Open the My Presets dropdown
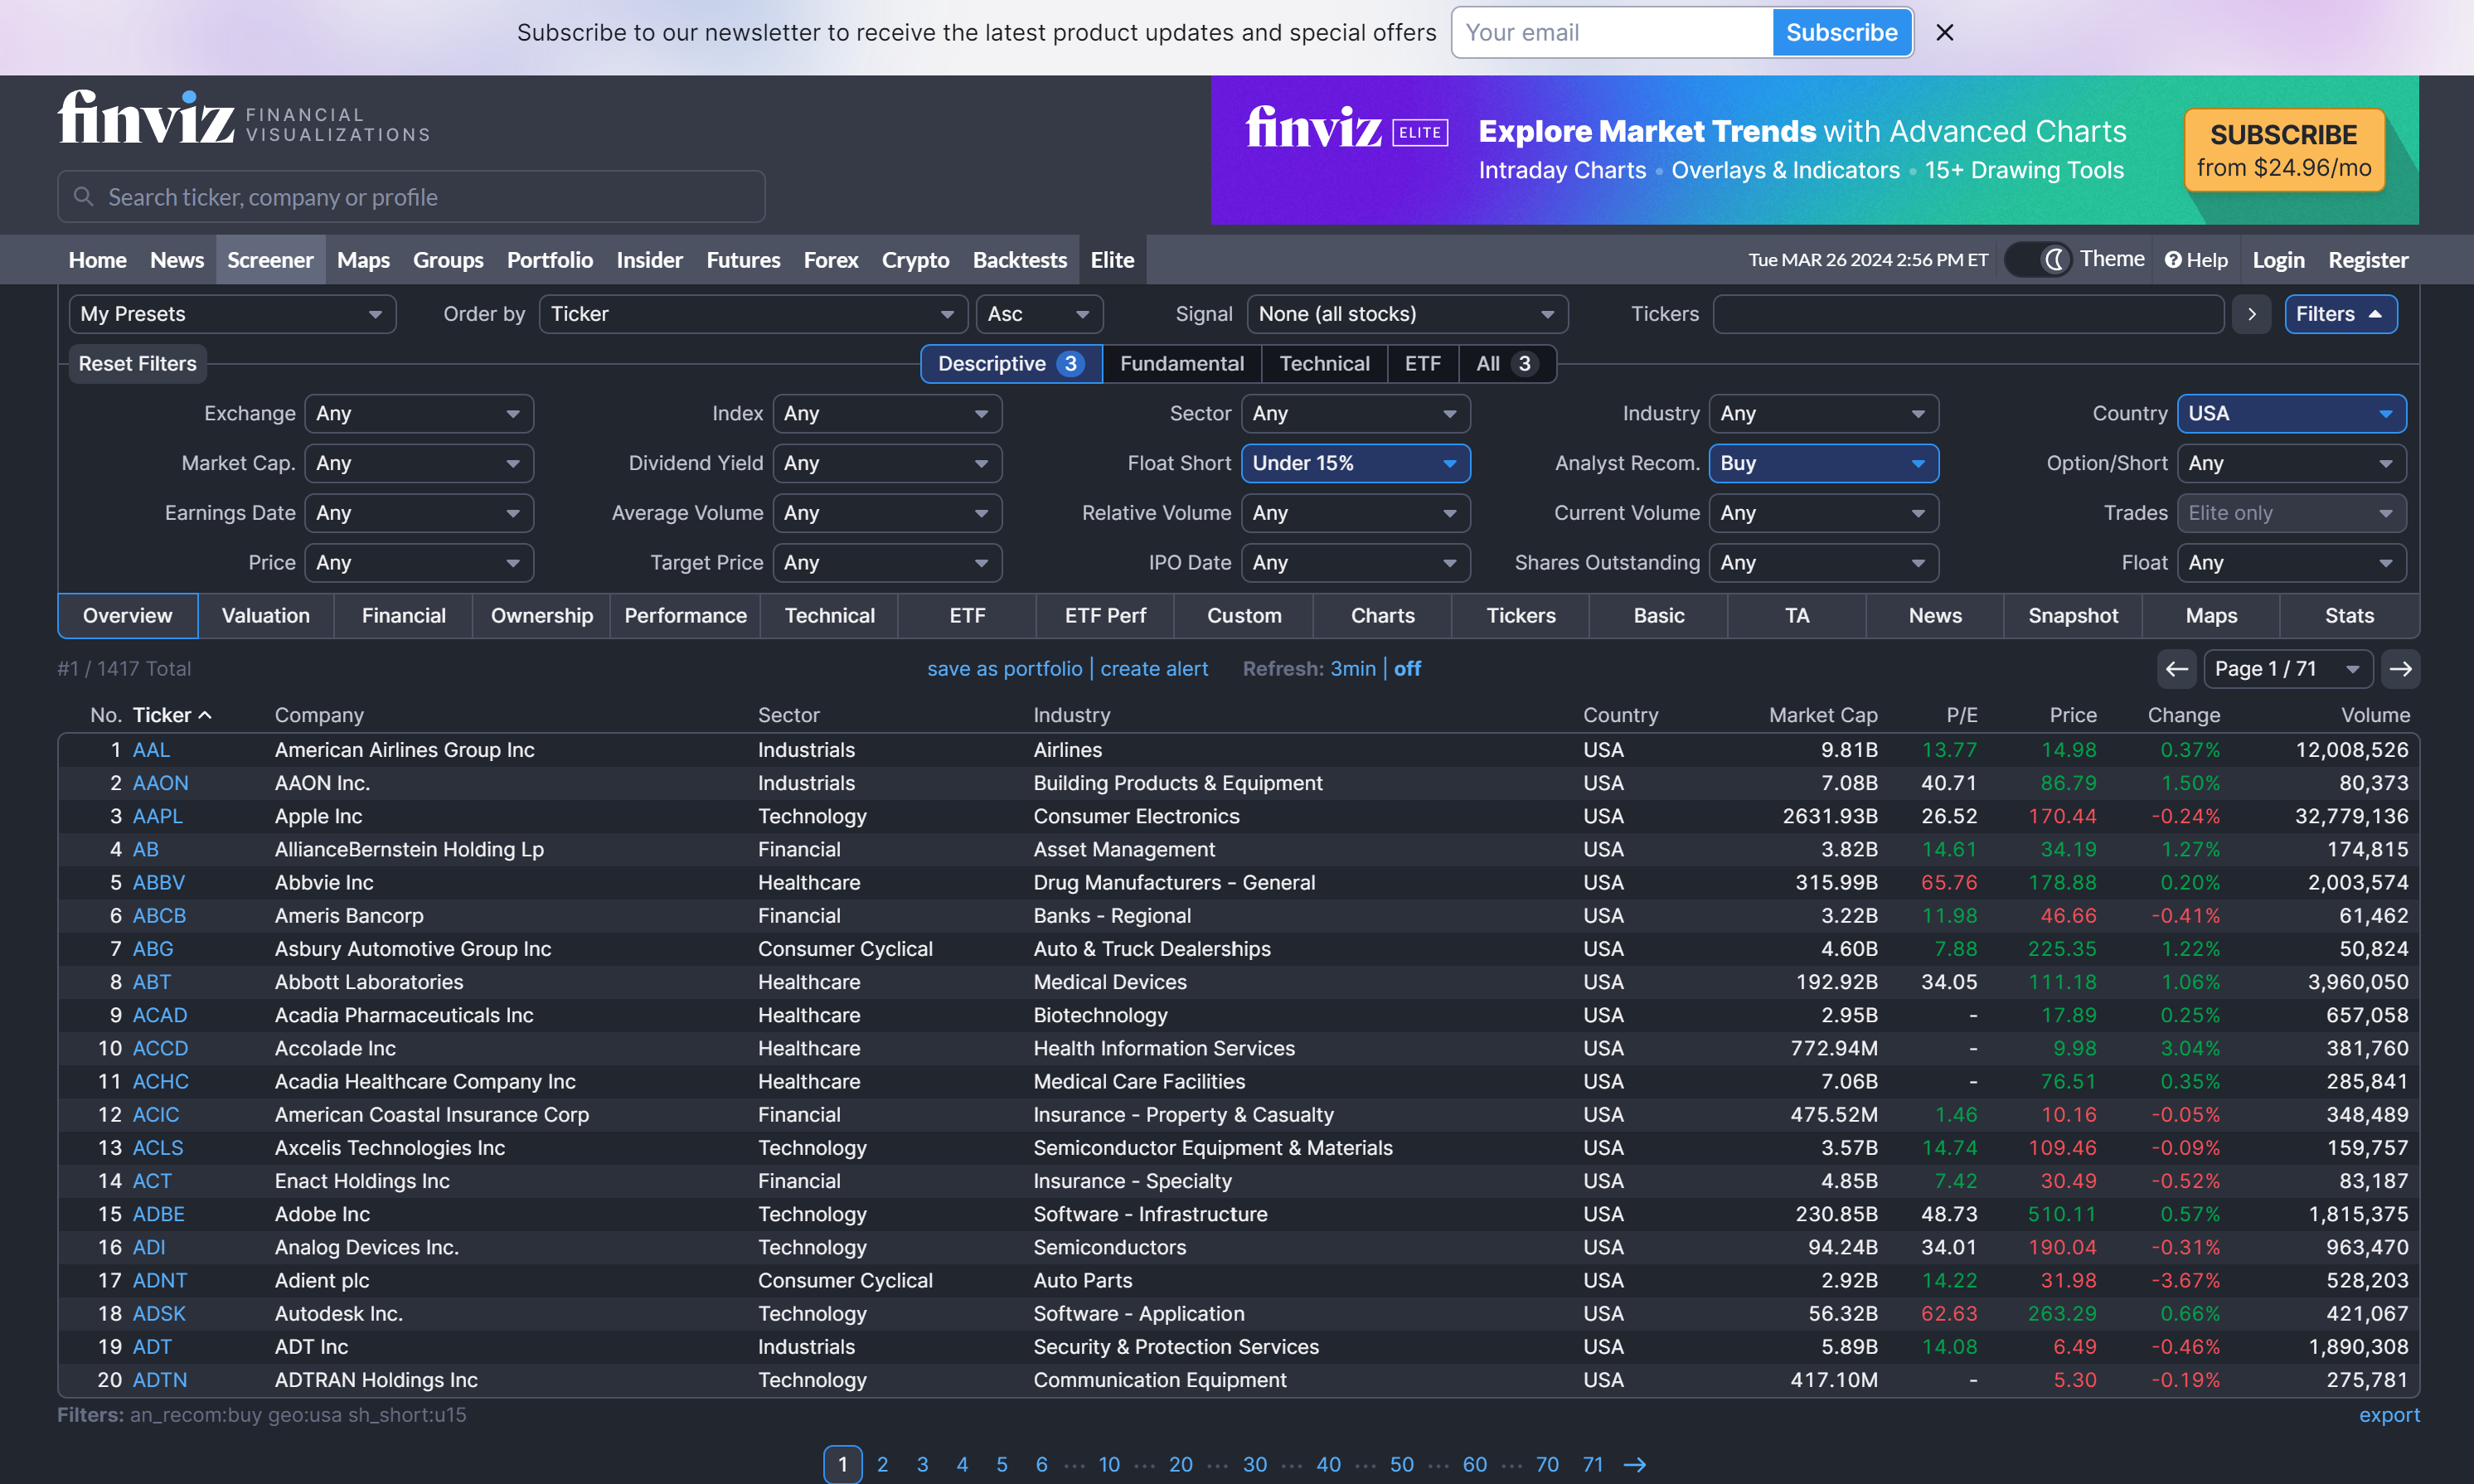The image size is (2474, 1484). pyautogui.click(x=232, y=314)
